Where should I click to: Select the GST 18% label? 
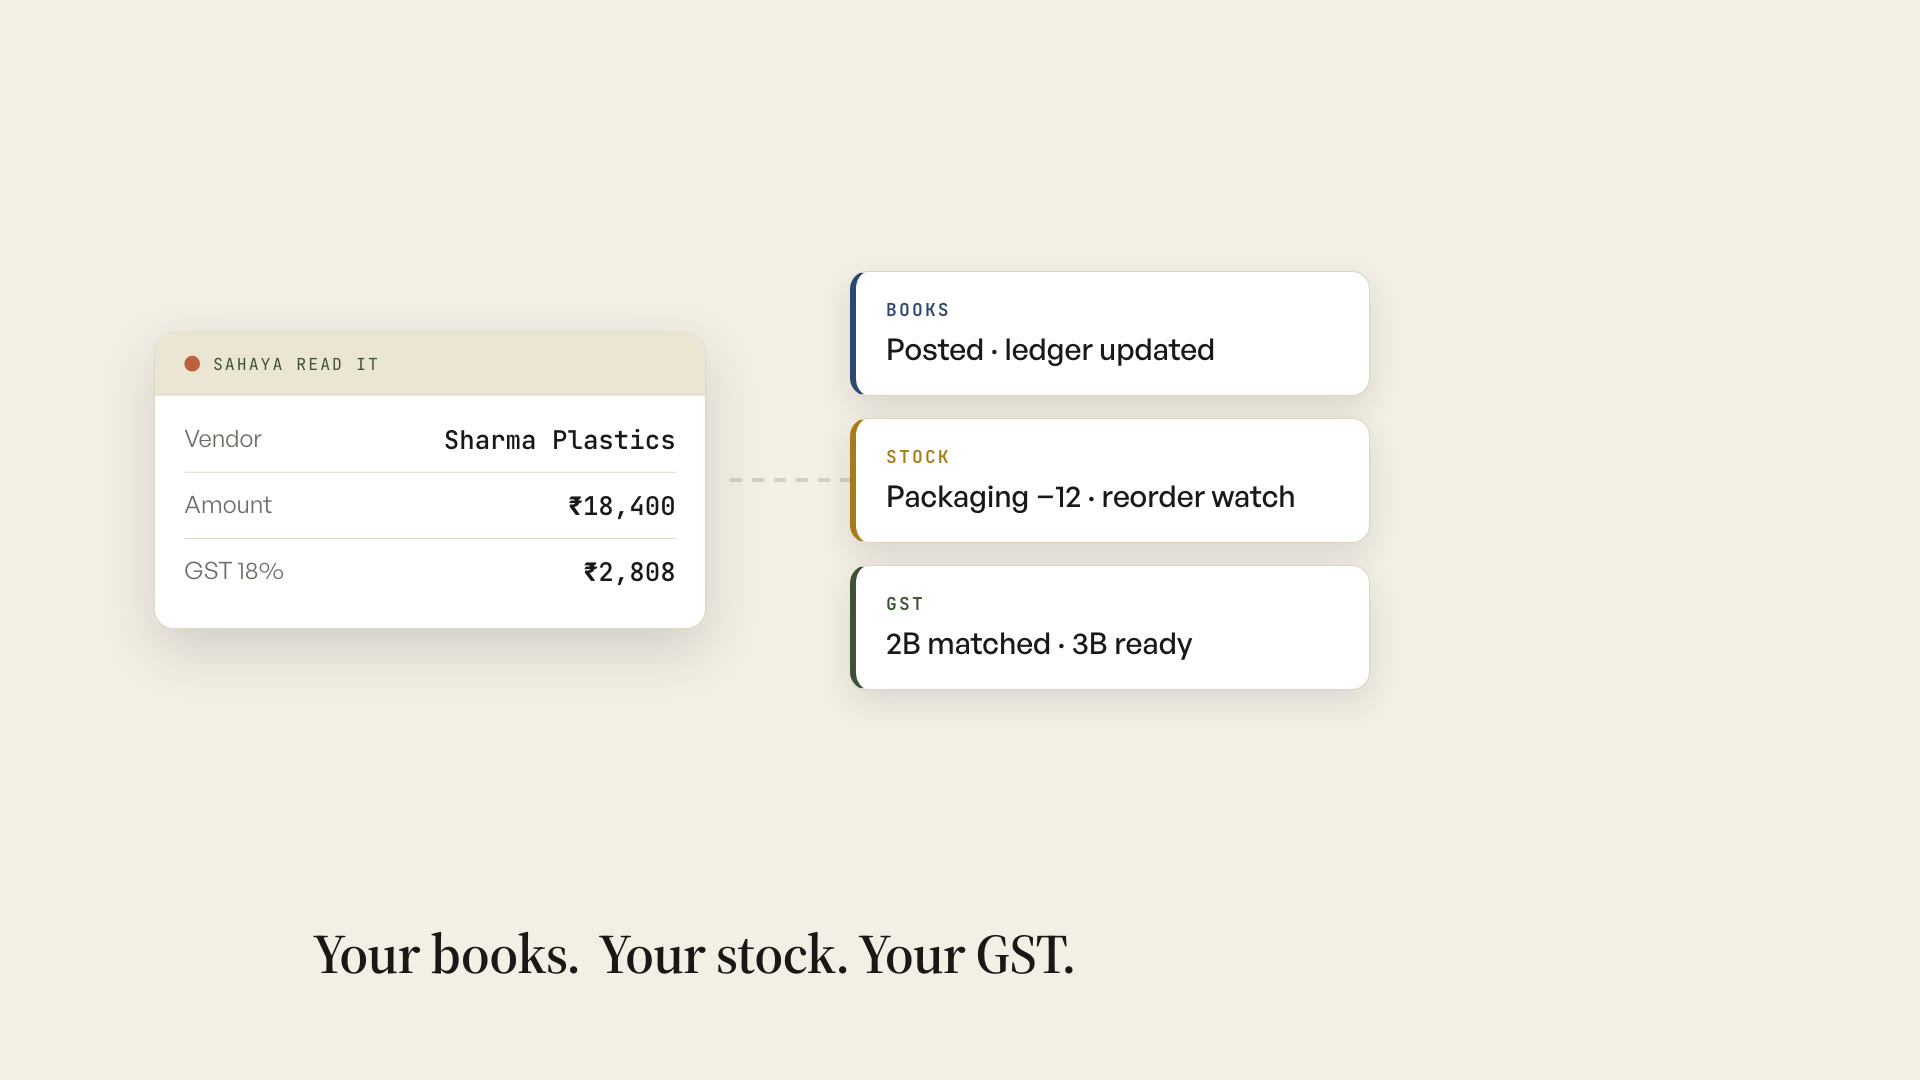point(234,571)
